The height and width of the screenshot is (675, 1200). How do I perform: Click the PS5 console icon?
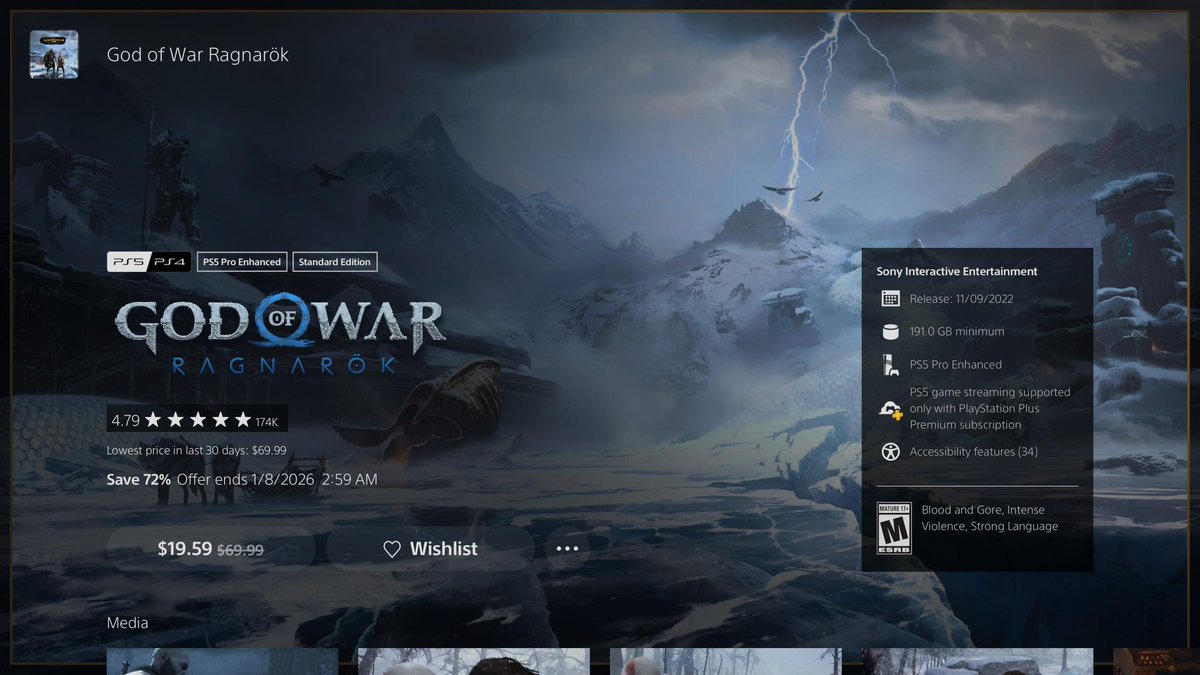coord(890,364)
